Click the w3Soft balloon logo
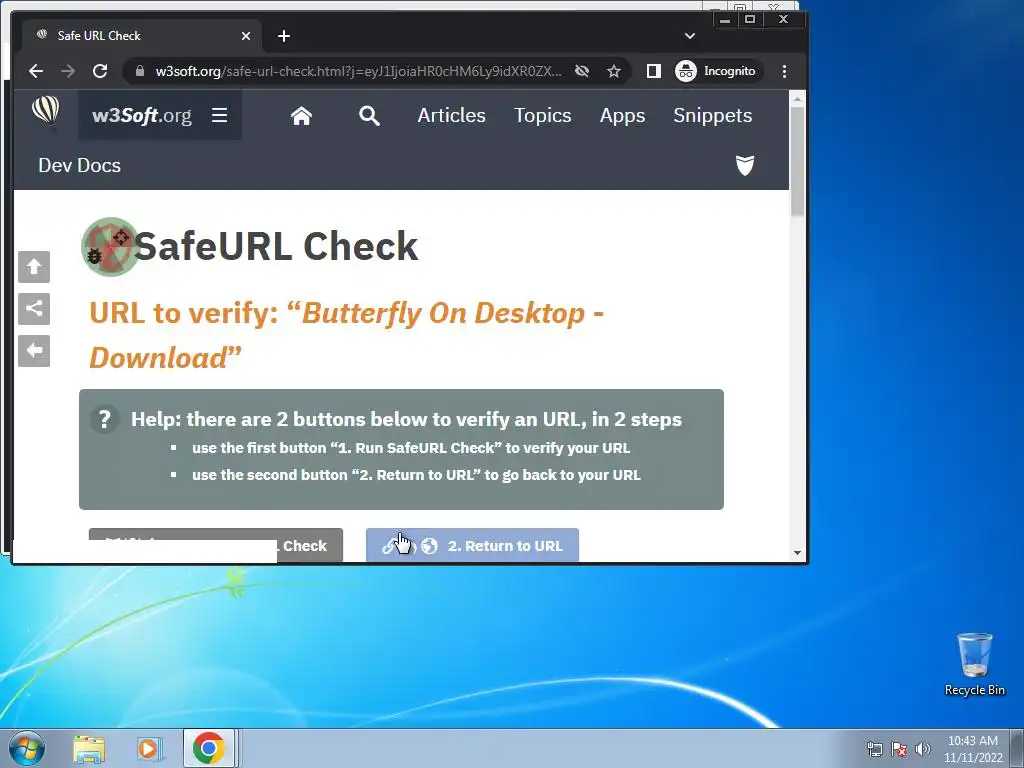Viewport: 1024px width, 768px height. click(x=46, y=111)
